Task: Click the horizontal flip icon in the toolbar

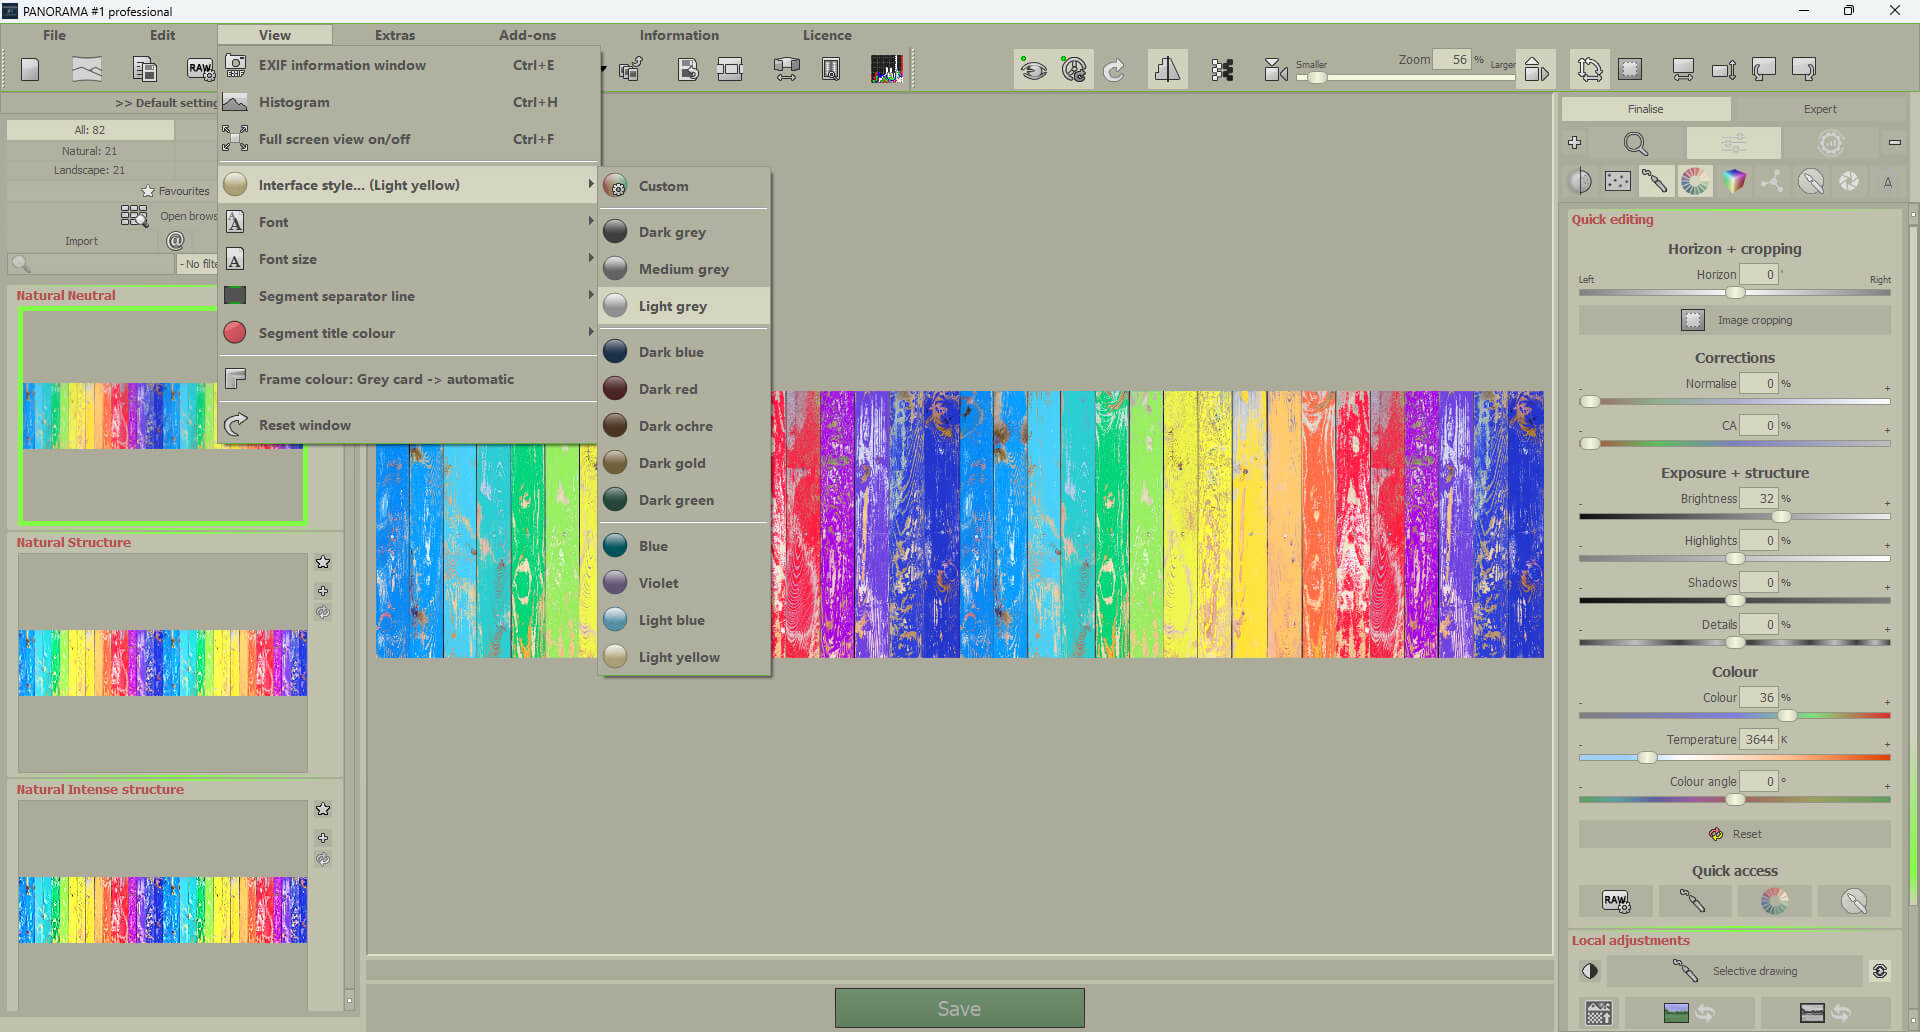Action: [x=1167, y=68]
